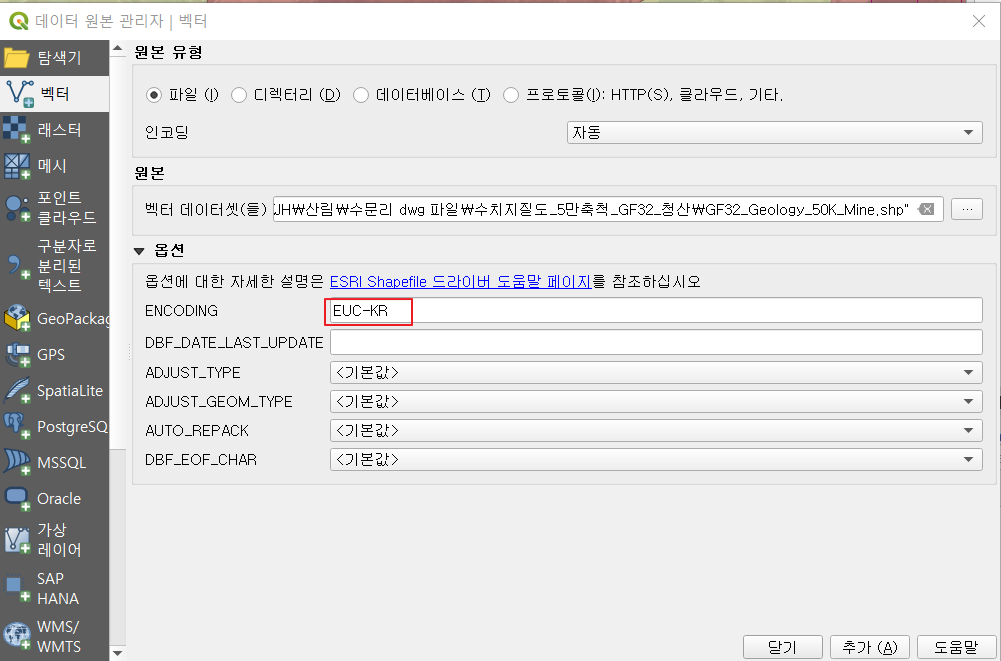This screenshot has width=1001, height=661.
Task: Switch to the 메시 tab label
Action: 52,165
